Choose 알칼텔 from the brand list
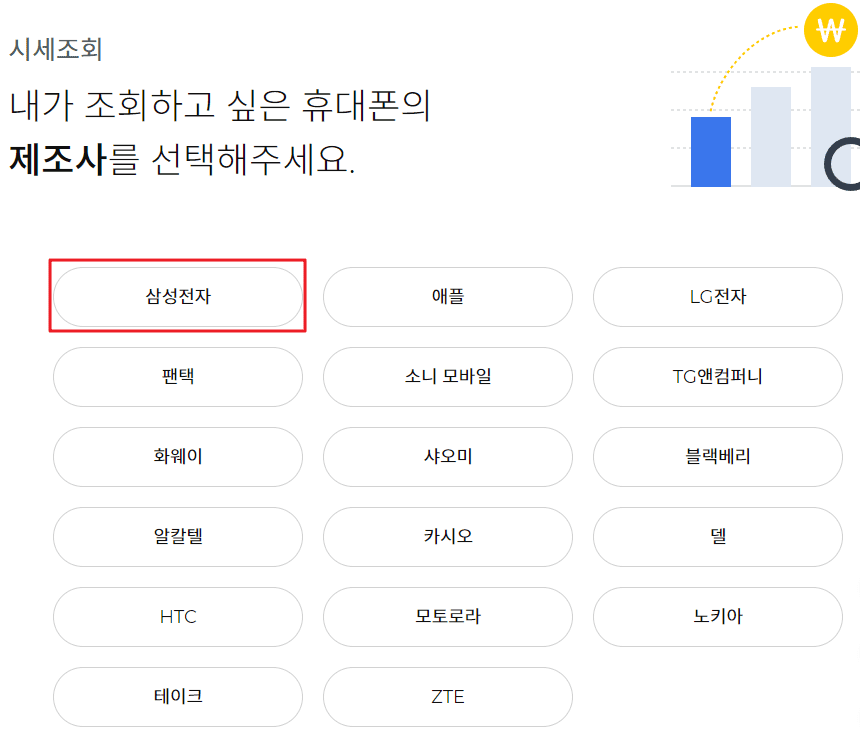The image size is (860, 742). click(x=177, y=537)
